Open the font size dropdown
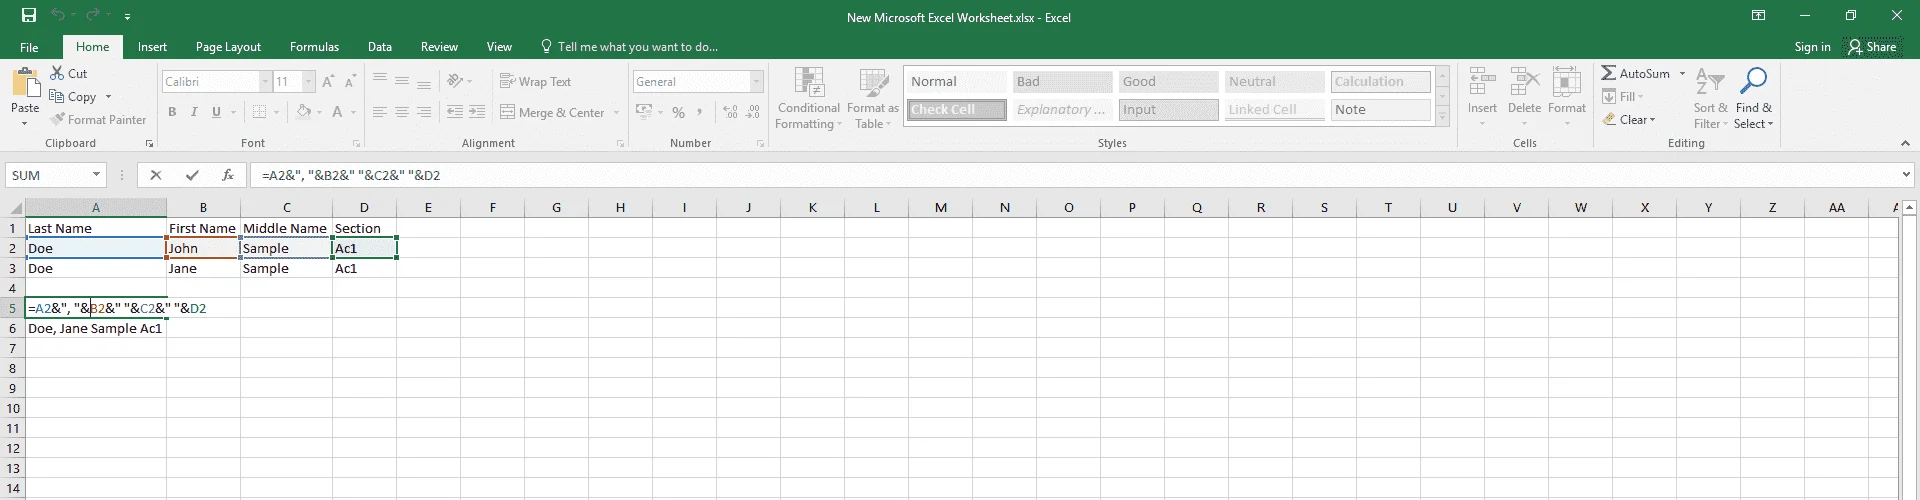 [x=308, y=82]
